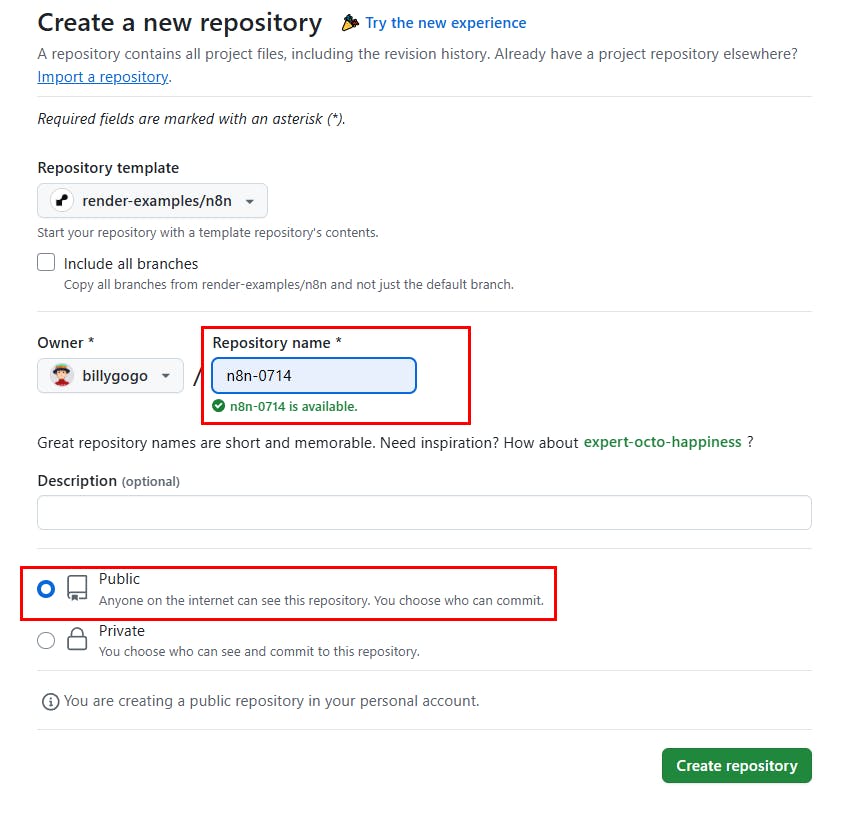Check the Include all branches checkbox

(x=46, y=263)
